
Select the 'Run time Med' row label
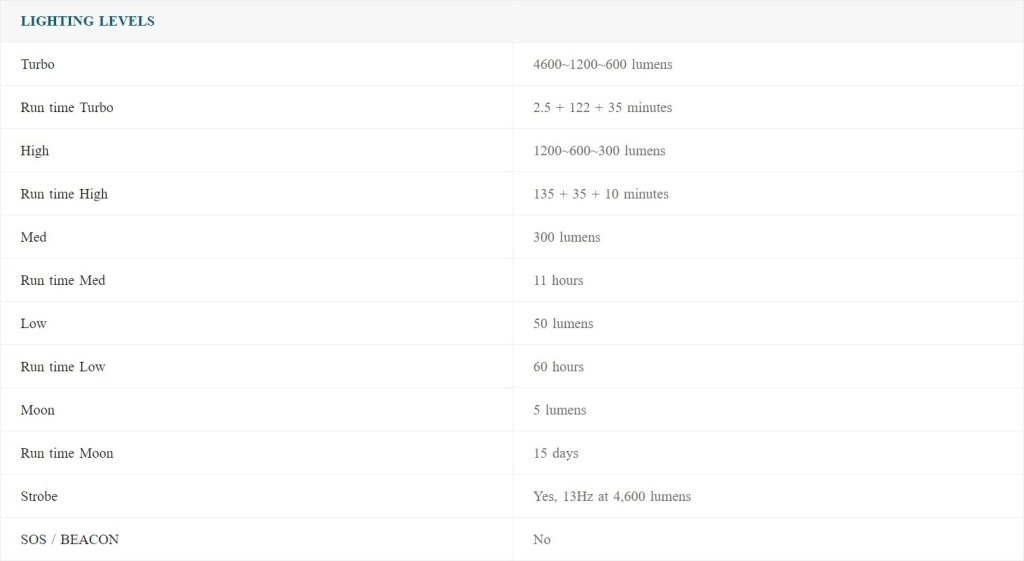[63, 280]
